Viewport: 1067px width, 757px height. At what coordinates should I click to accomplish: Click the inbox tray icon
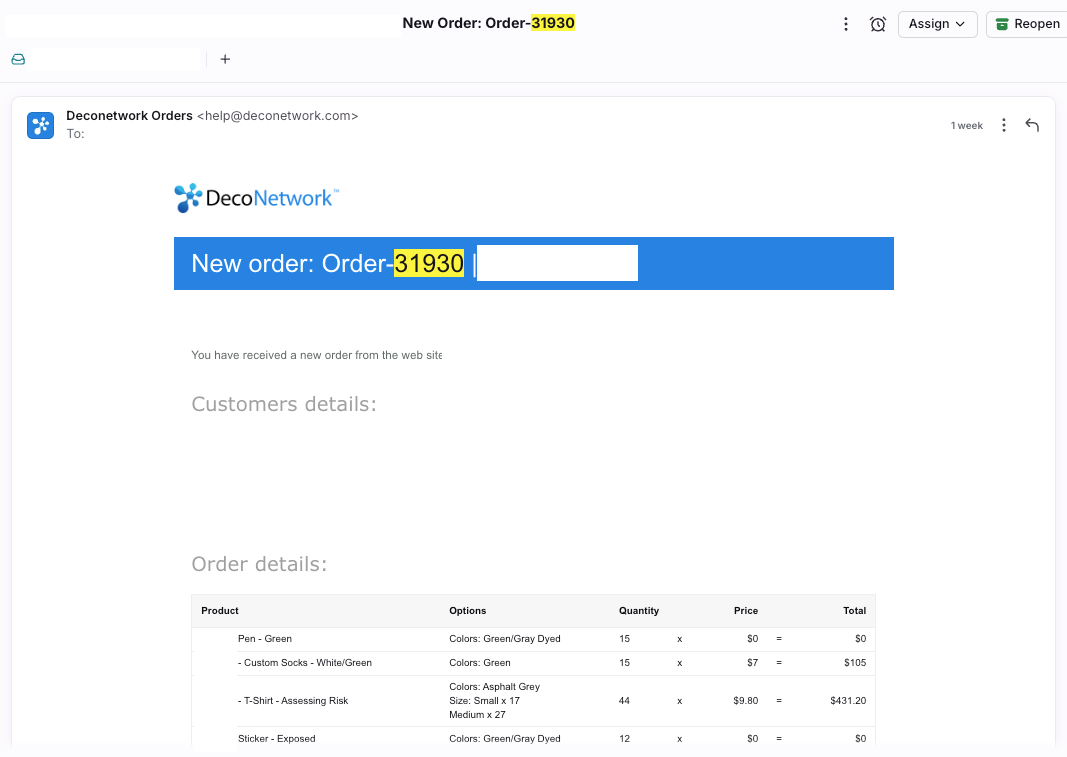point(18,60)
